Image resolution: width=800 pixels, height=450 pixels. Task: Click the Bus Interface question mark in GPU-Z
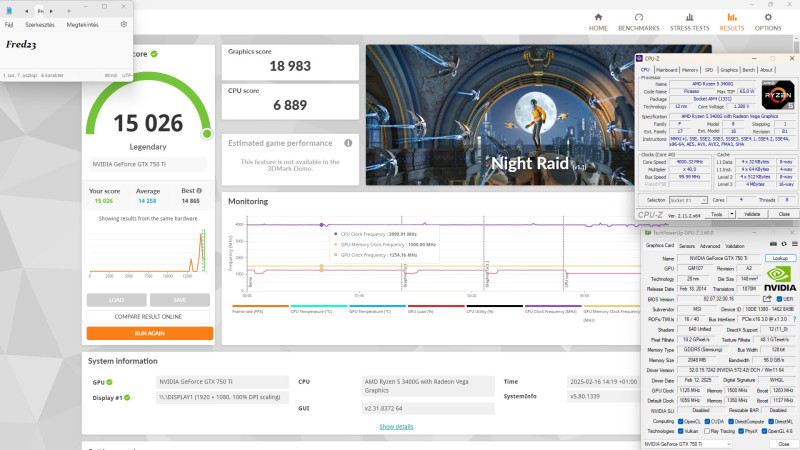coord(794,319)
